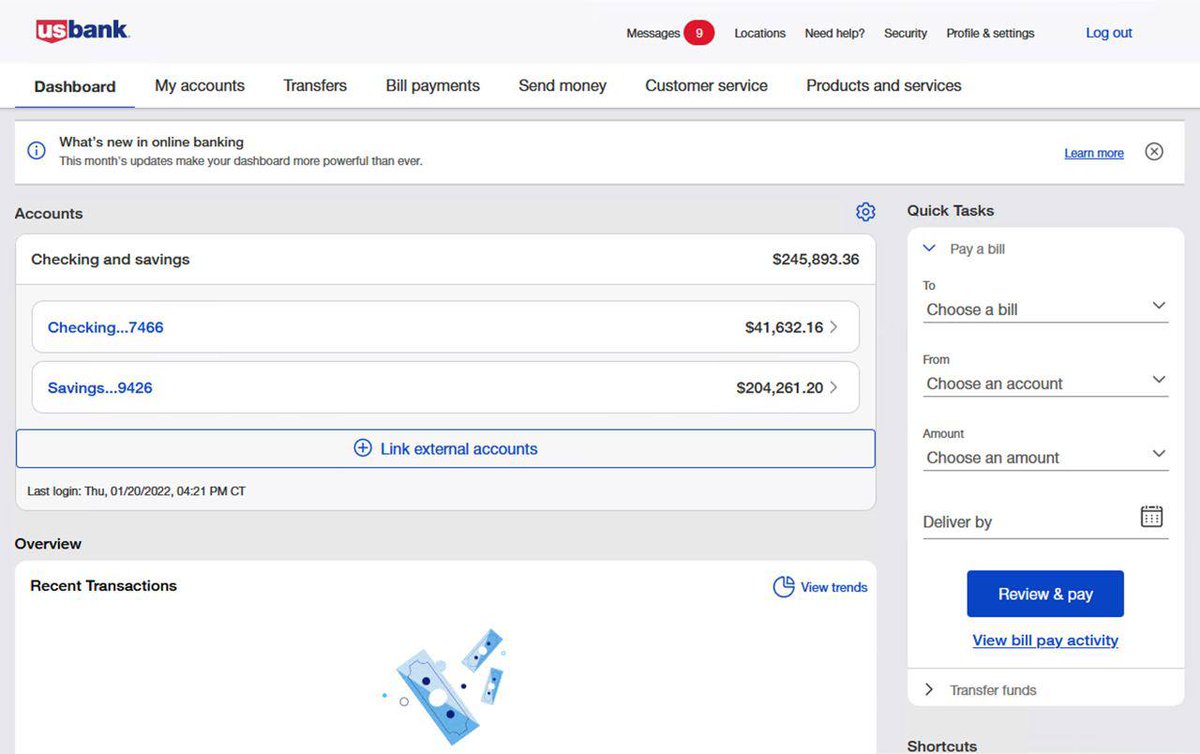
Task: Collapse the Pay a bill section
Action: (x=929, y=248)
